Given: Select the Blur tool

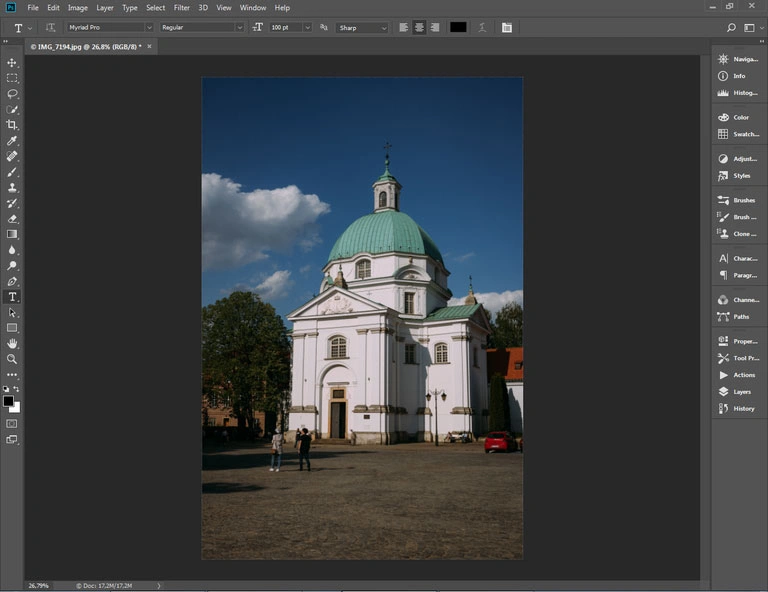Looking at the screenshot, I should pyautogui.click(x=12, y=250).
